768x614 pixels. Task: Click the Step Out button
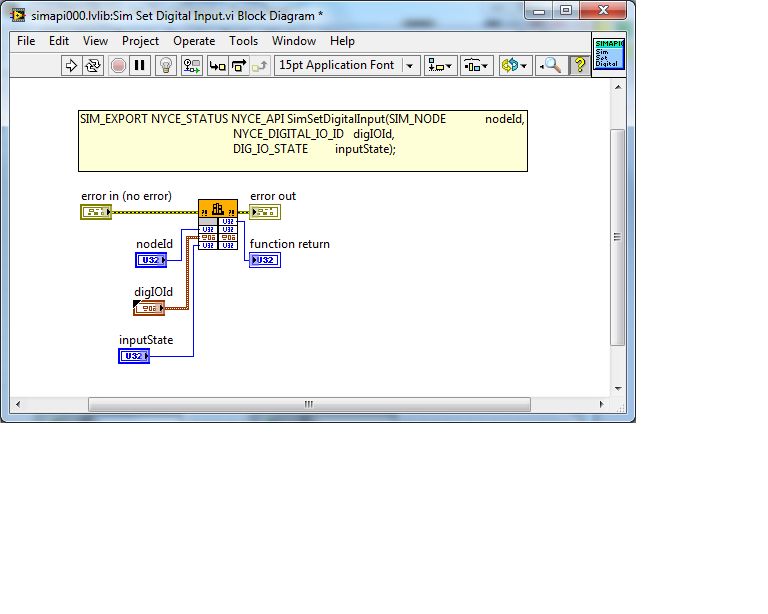pyautogui.click(x=260, y=66)
